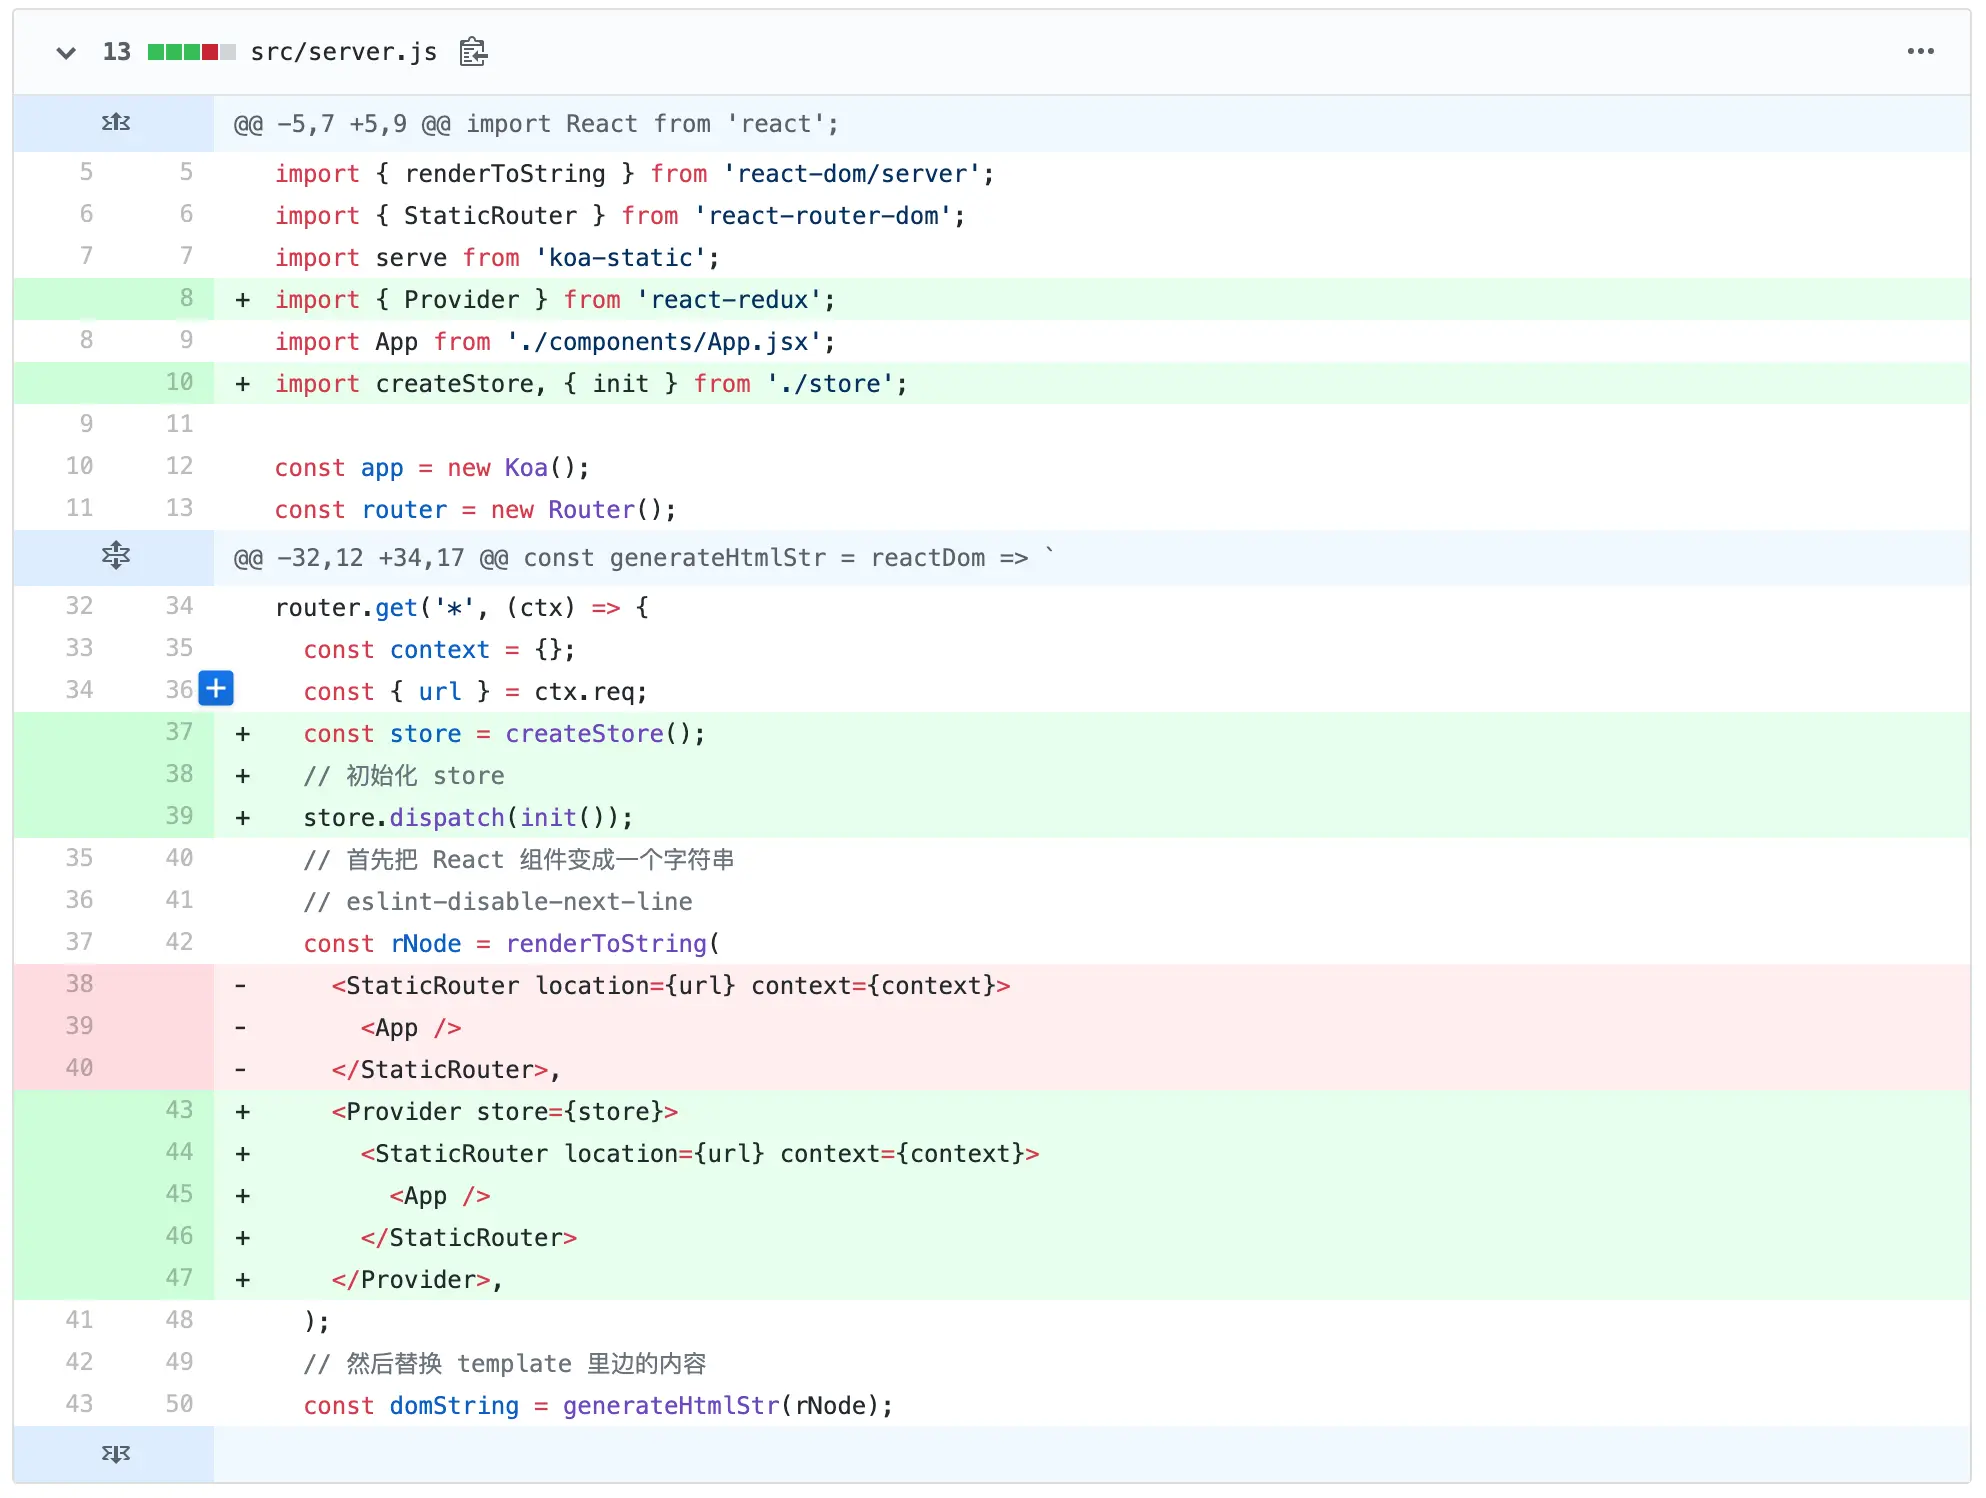
Task: Select new line number 43 Provider row
Action: click(179, 1110)
